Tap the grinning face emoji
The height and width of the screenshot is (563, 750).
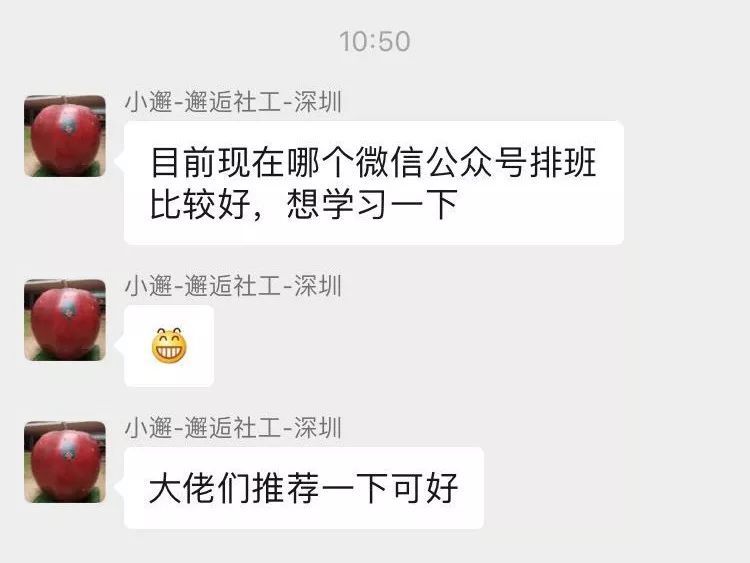169,346
